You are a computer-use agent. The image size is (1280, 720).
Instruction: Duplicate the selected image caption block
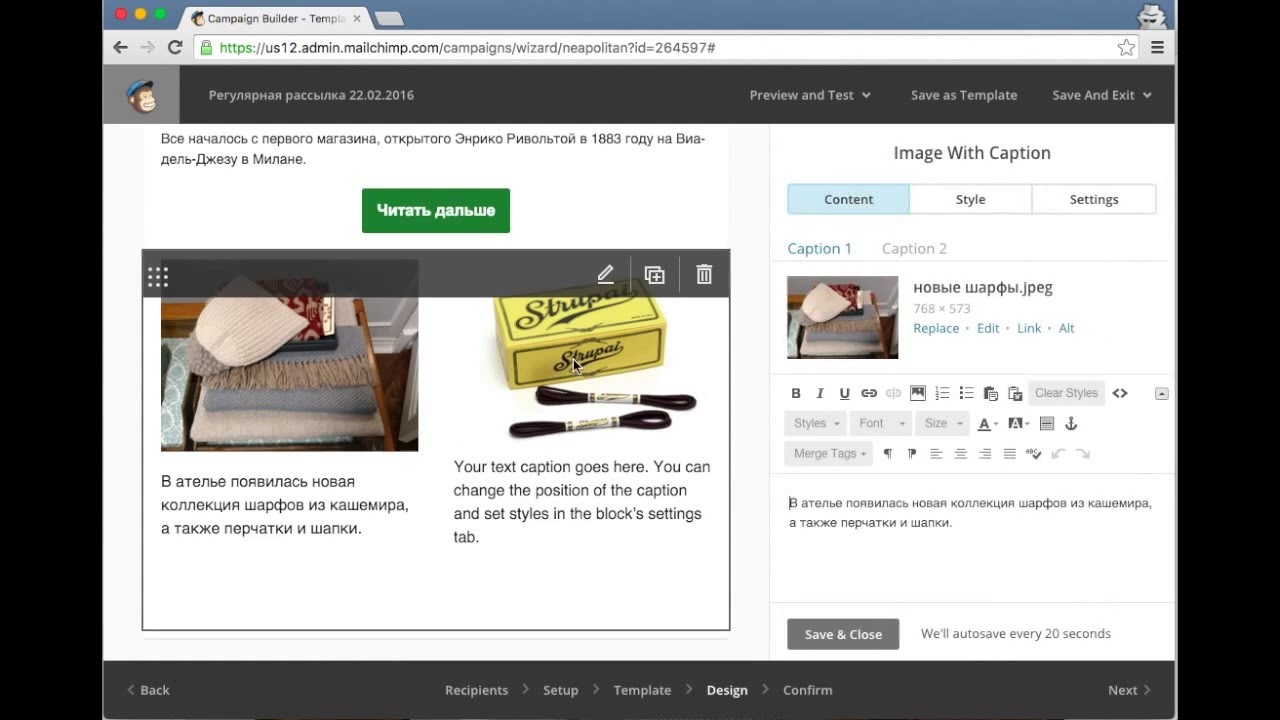click(655, 275)
